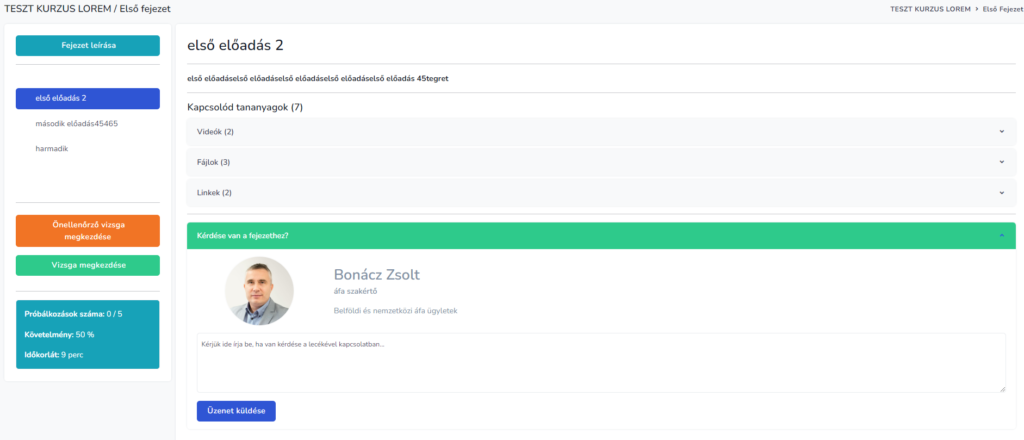Open the "második előadás45465" lesson

tap(76, 124)
